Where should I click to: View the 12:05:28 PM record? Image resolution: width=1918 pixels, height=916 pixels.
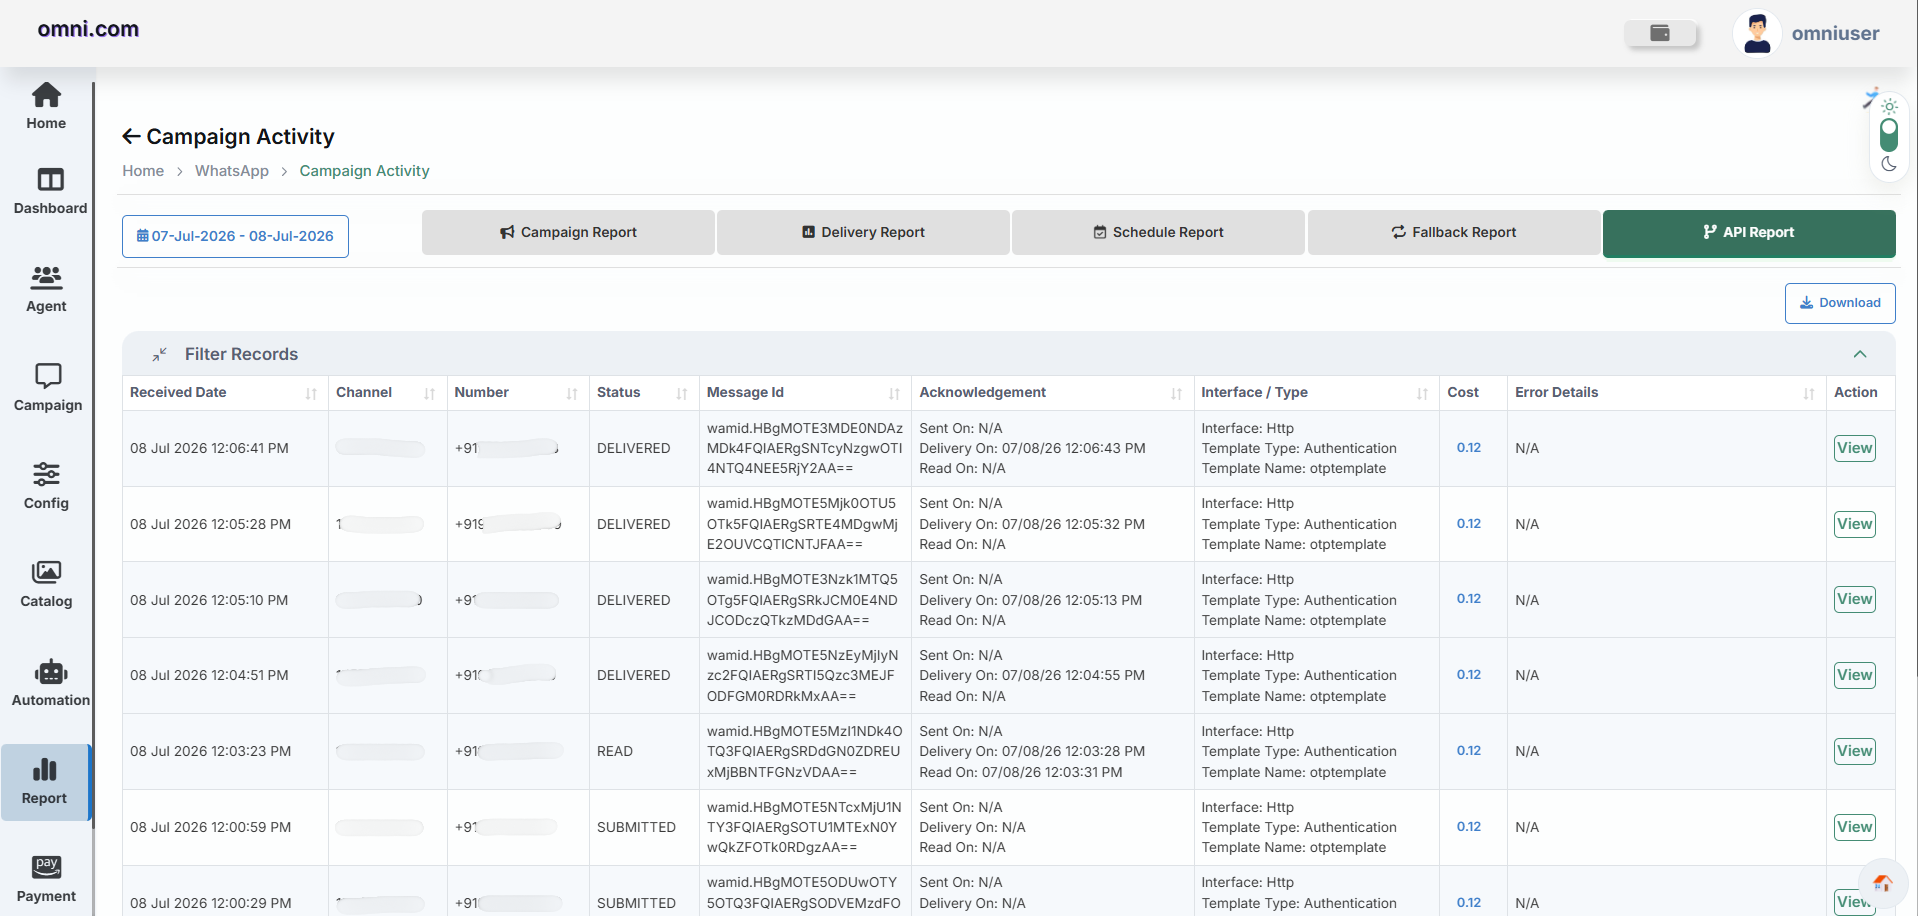(1855, 524)
